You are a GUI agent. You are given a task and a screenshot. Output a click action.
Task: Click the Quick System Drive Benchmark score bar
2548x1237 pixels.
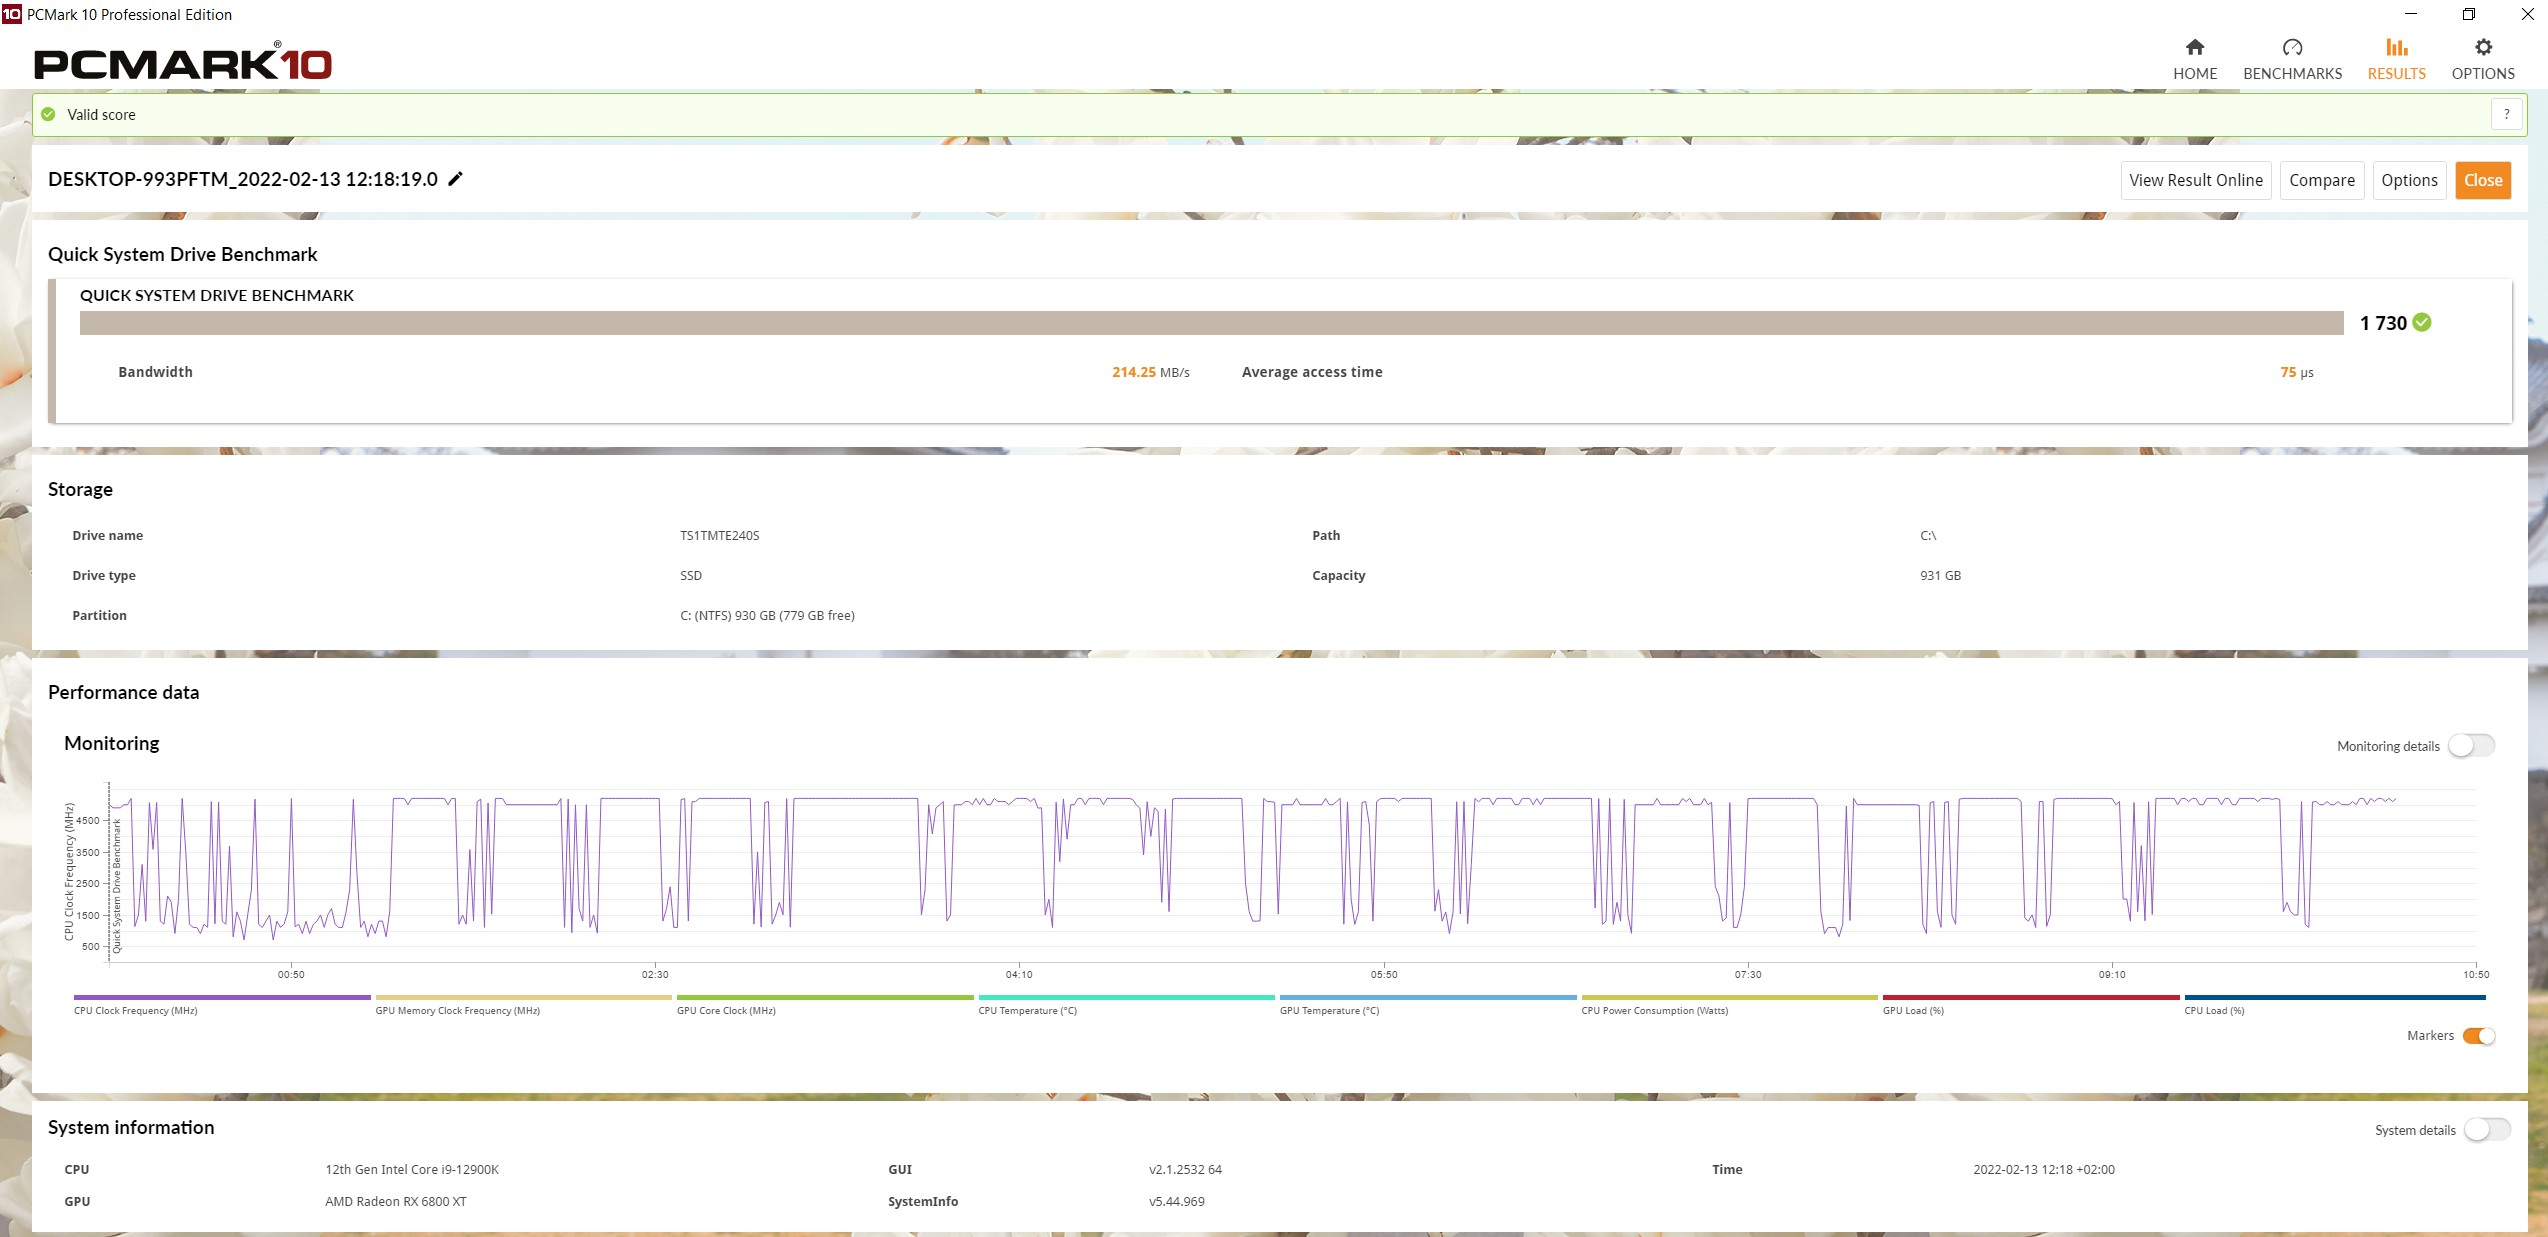pos(1210,323)
